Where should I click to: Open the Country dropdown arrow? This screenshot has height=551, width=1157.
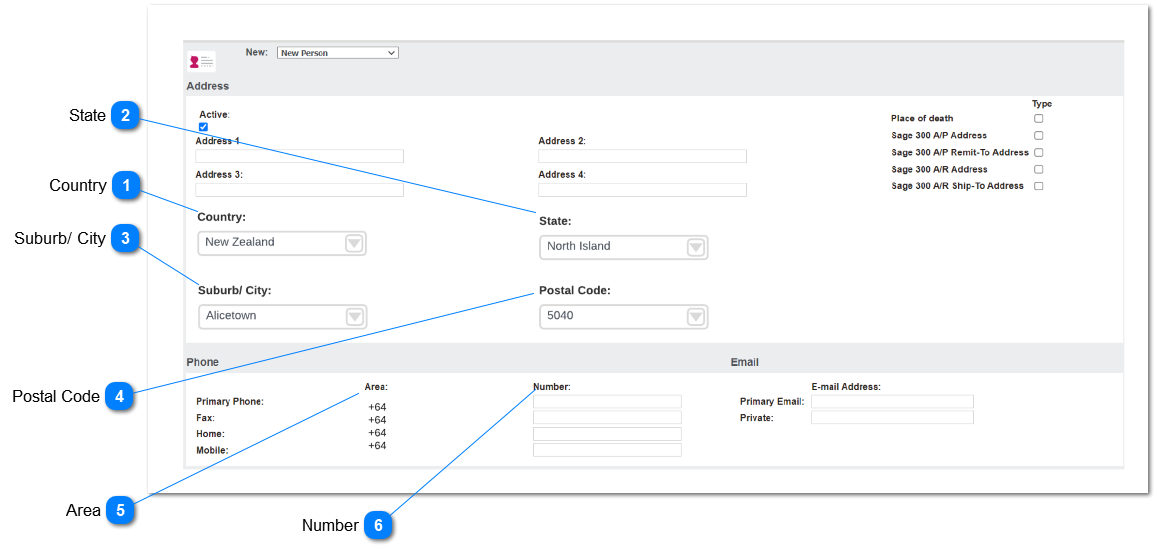tap(354, 243)
